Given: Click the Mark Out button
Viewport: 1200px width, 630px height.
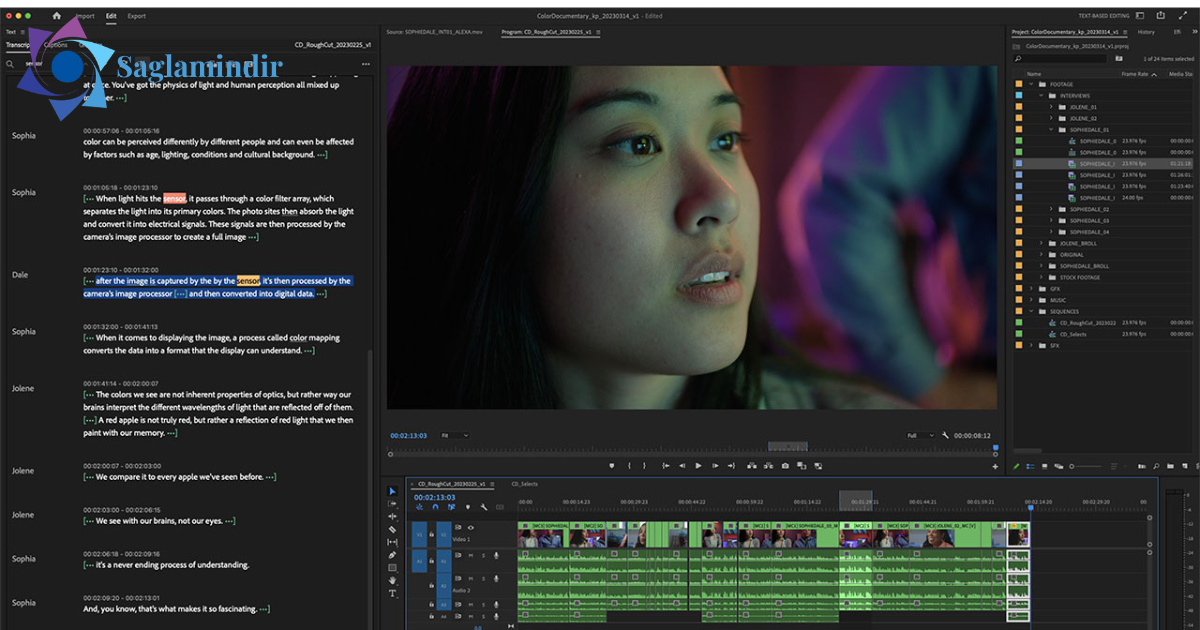Looking at the screenshot, I should click(x=644, y=466).
